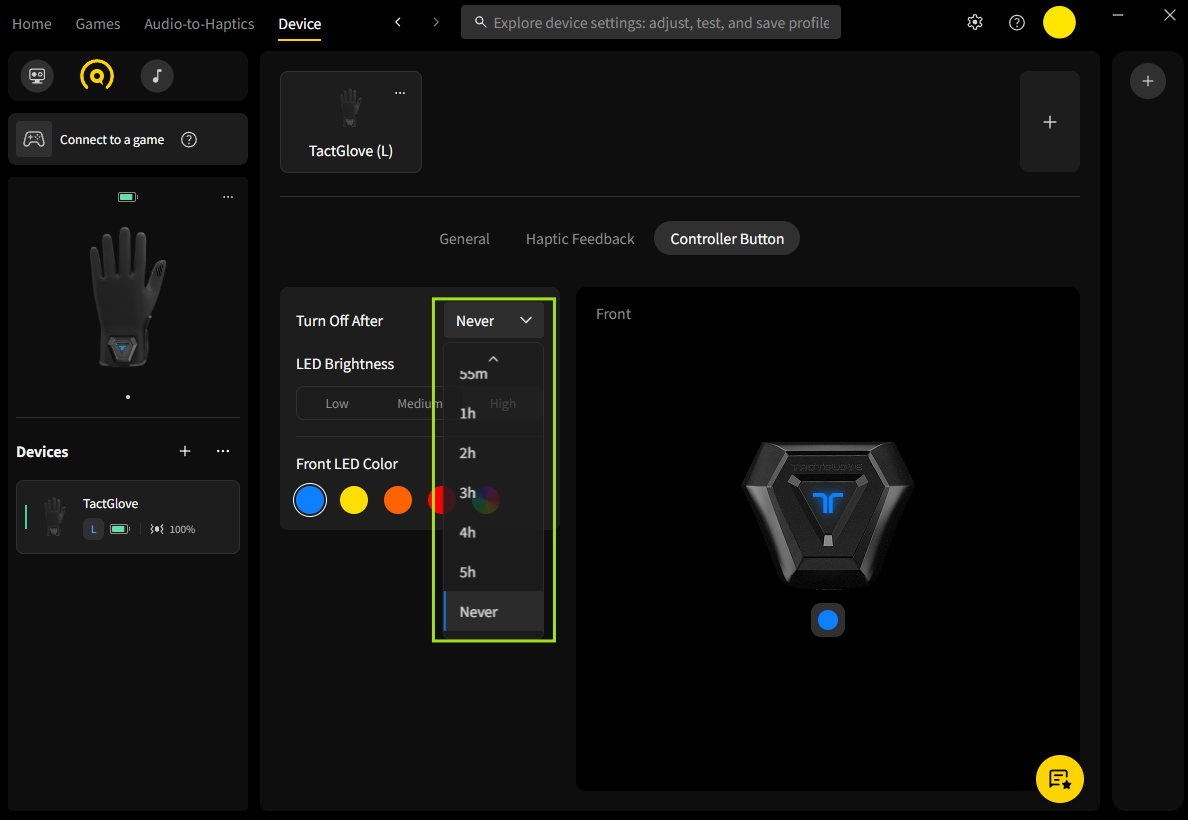Image resolution: width=1188 pixels, height=820 pixels.
Task: Collapse the Turn Off After Never dropdown
Action: 493,321
